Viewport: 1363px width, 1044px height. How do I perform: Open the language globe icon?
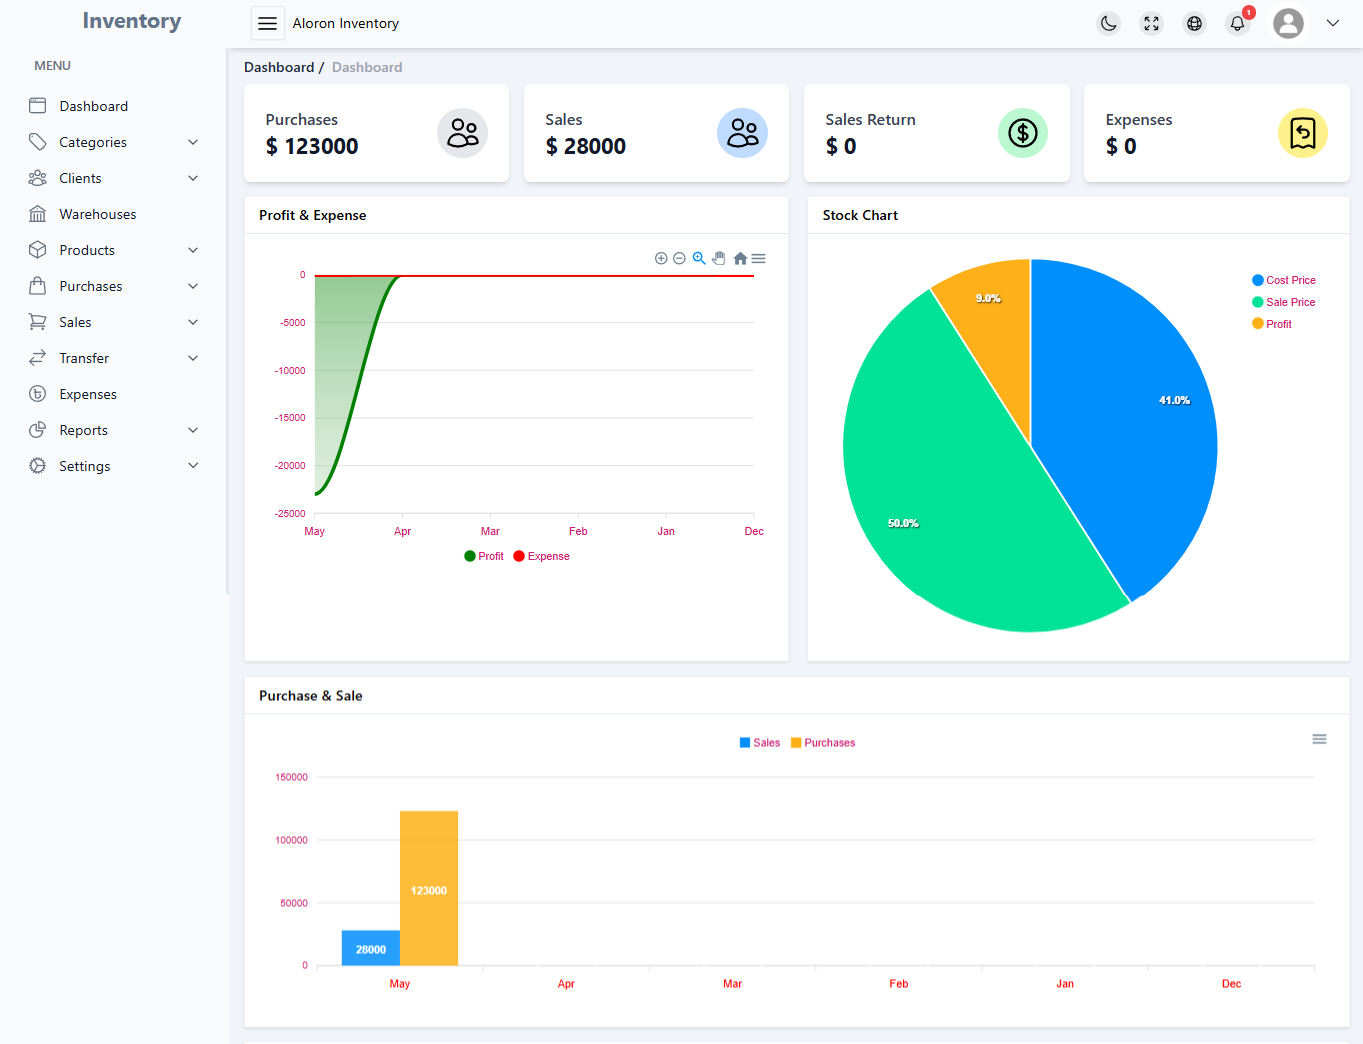[1194, 23]
